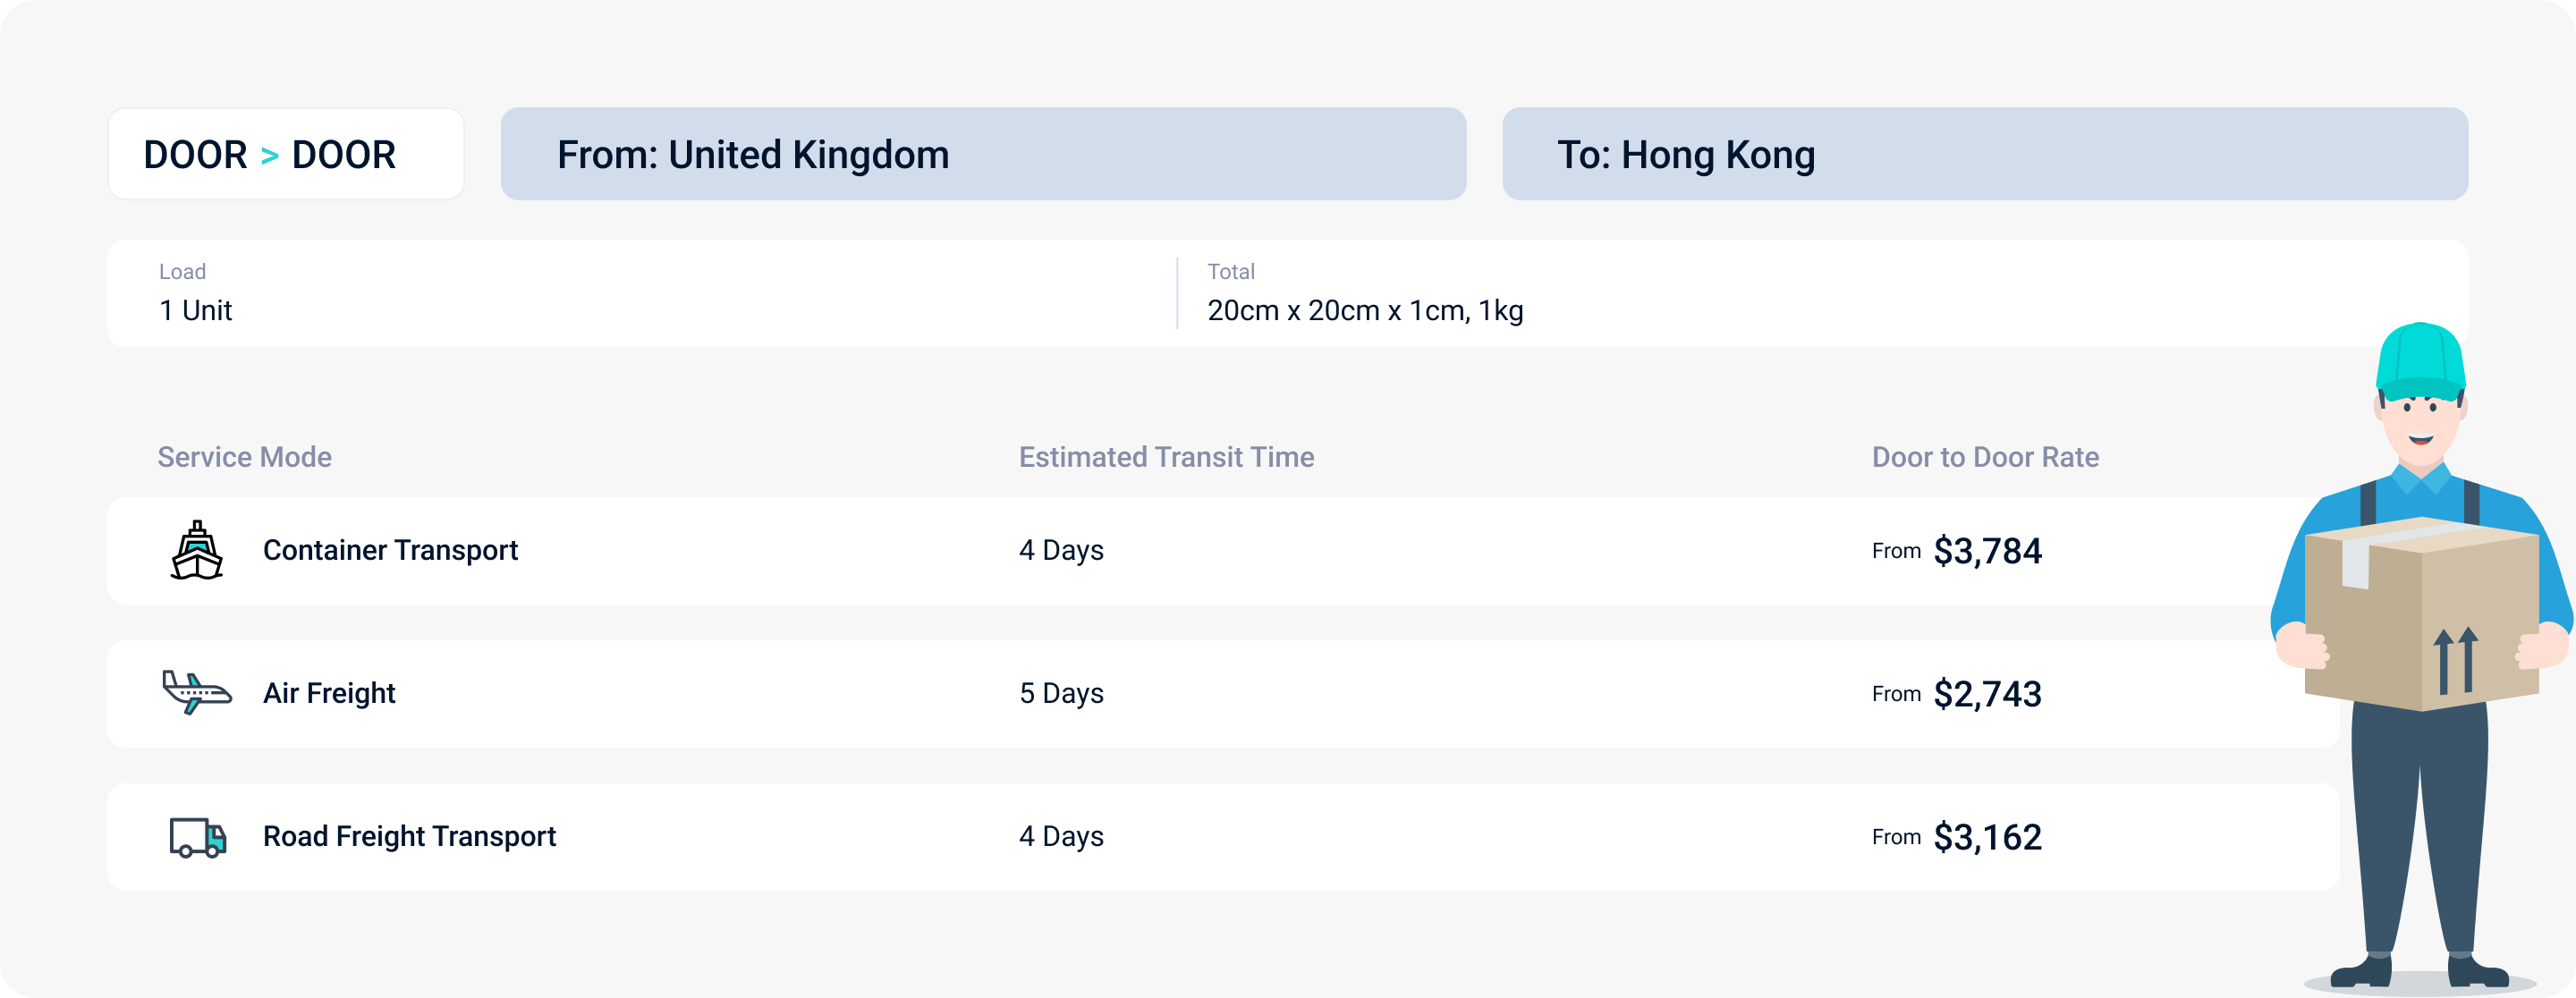The width and height of the screenshot is (2576, 998).
Task: Click the $2,743 Air Freight rate
Action: click(1986, 694)
